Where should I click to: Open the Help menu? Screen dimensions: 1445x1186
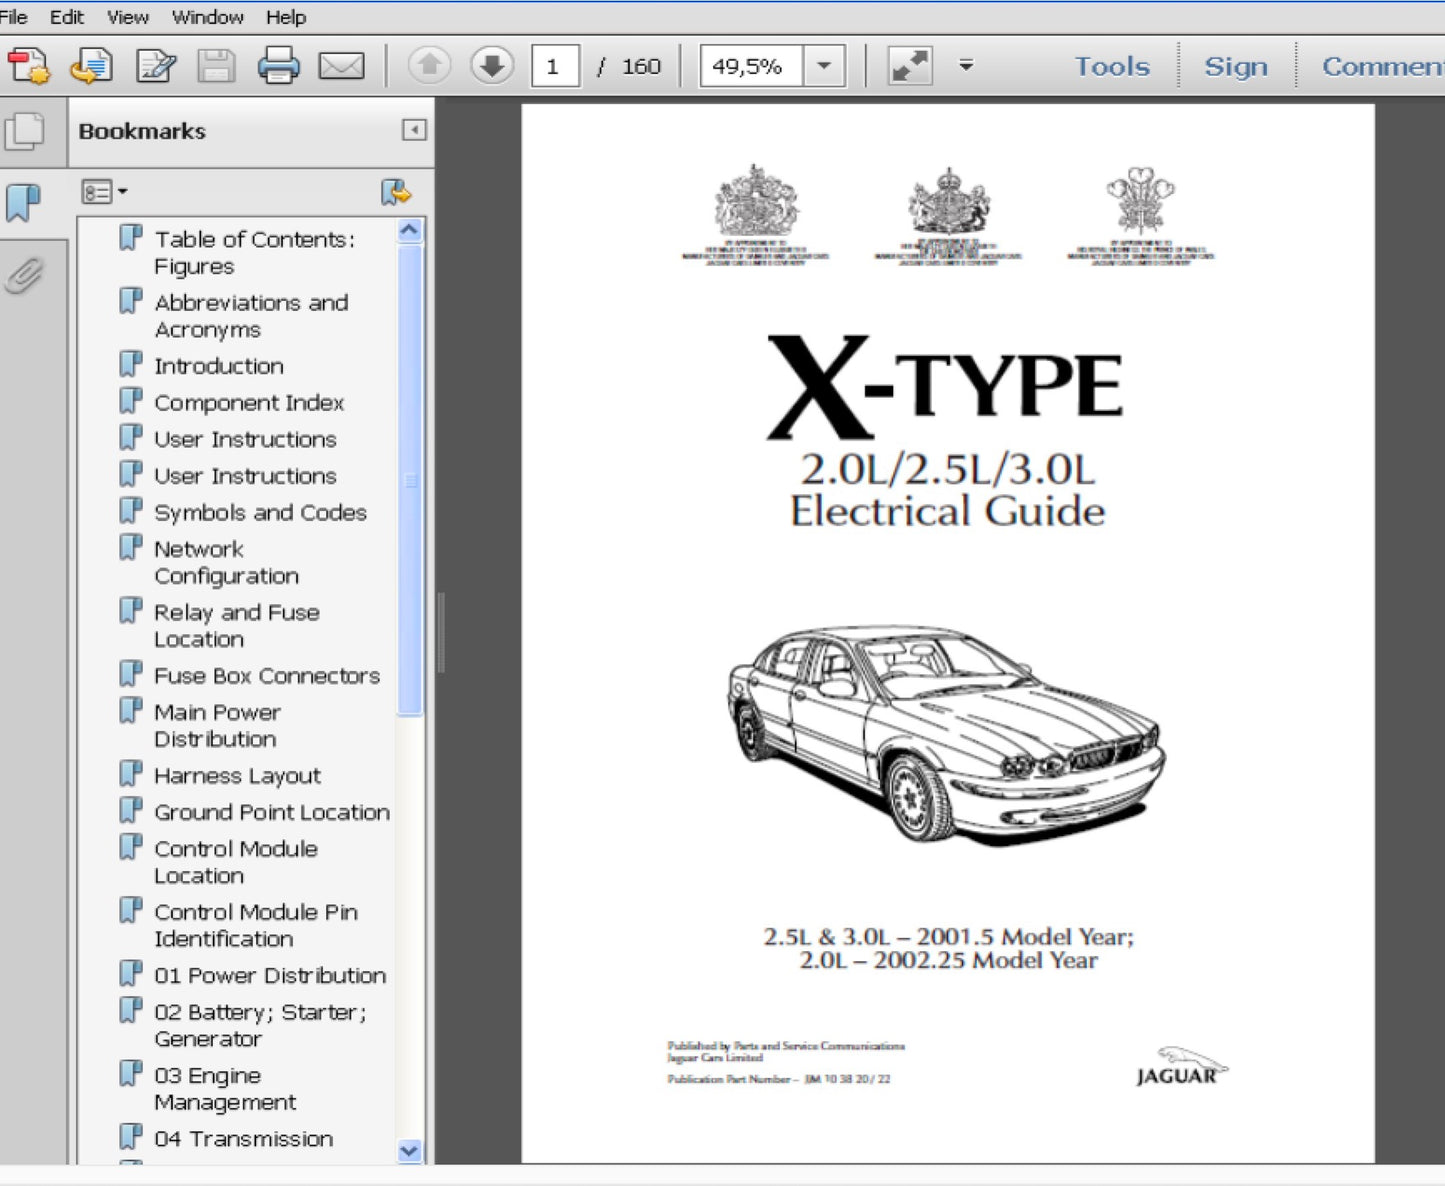[286, 17]
